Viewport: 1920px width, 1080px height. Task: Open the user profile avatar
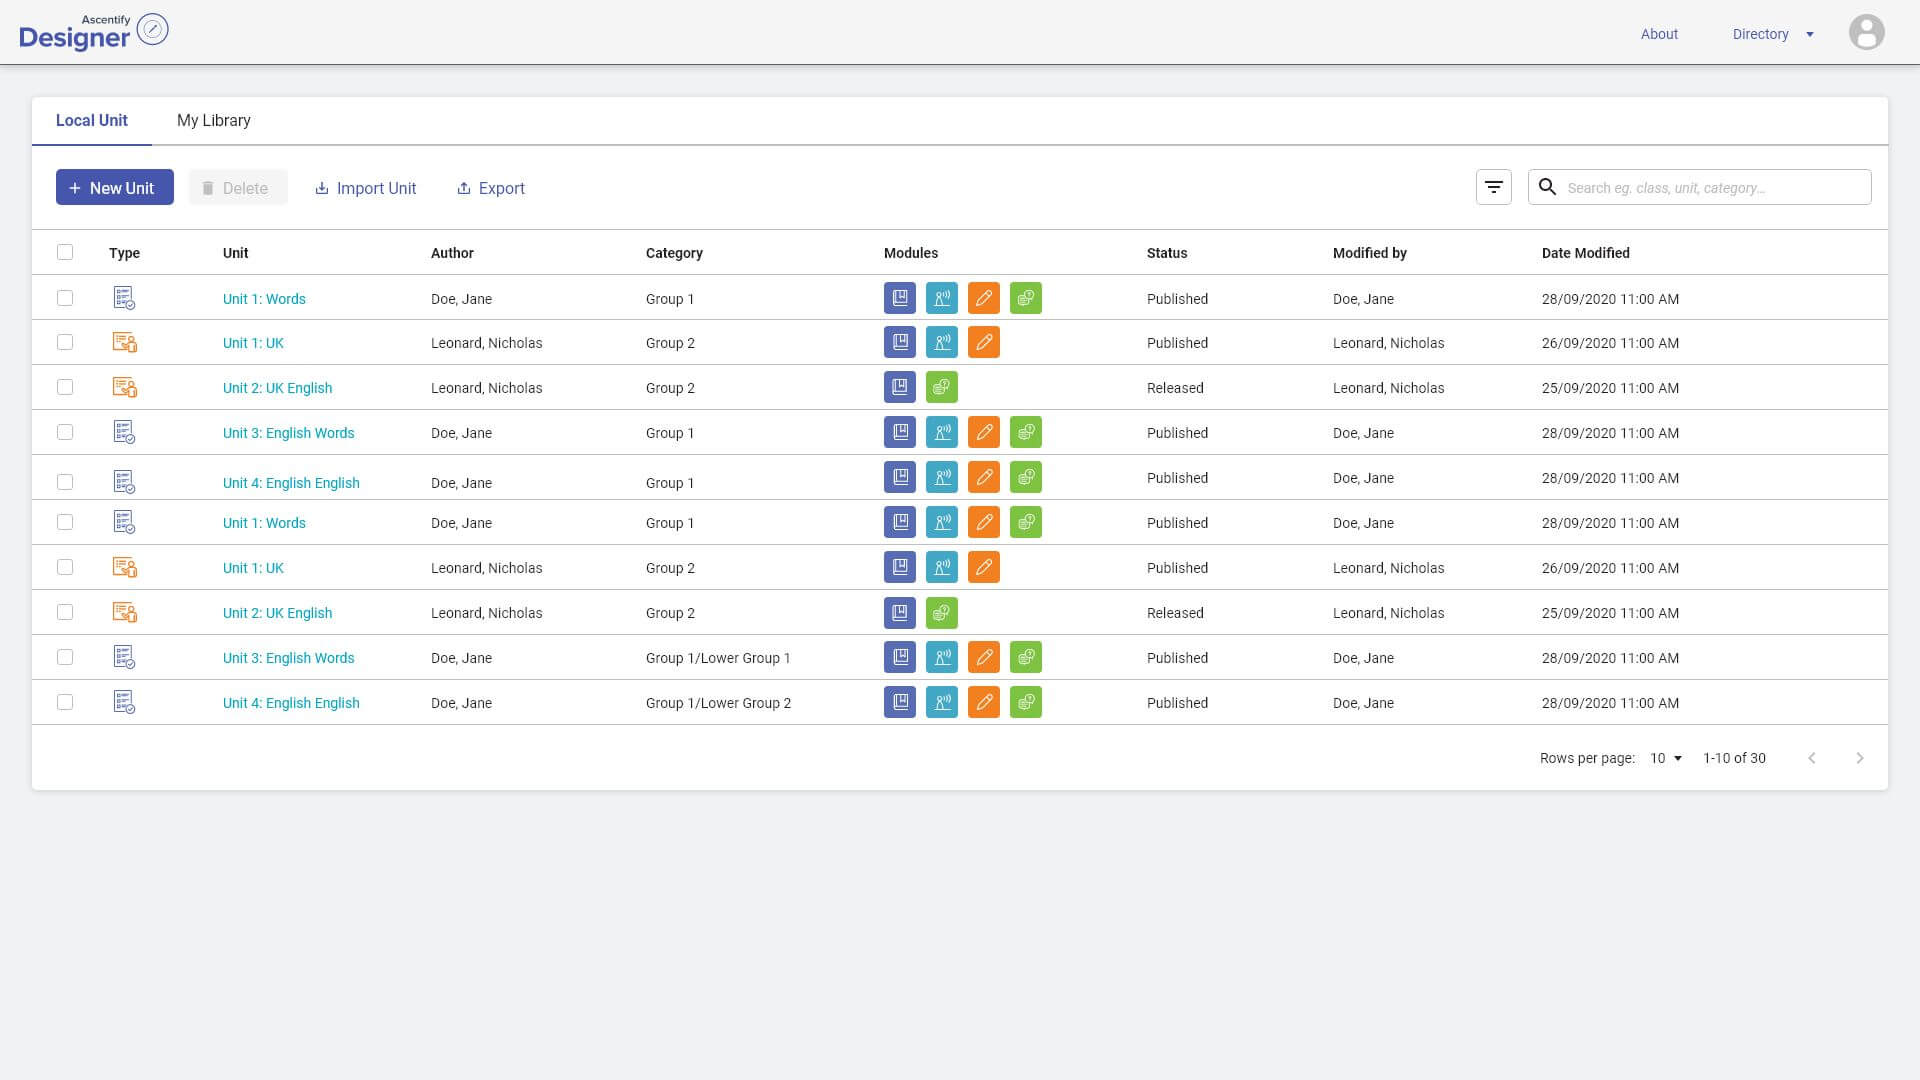[x=1866, y=33]
